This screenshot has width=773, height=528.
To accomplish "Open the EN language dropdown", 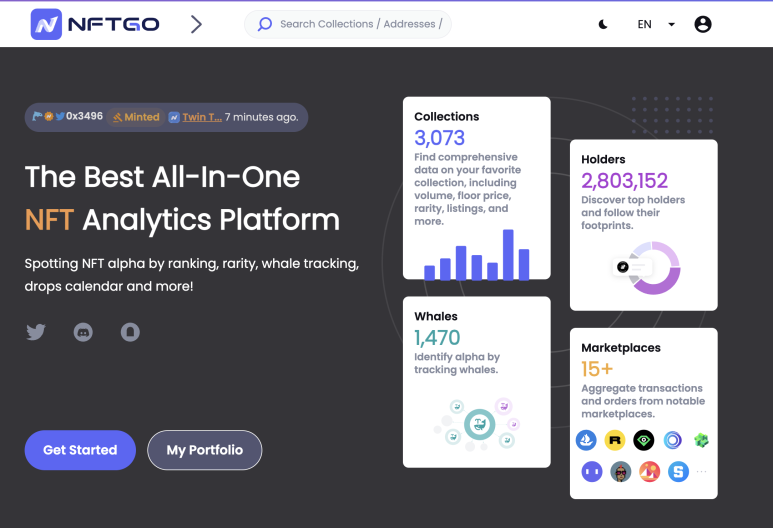I will [656, 24].
